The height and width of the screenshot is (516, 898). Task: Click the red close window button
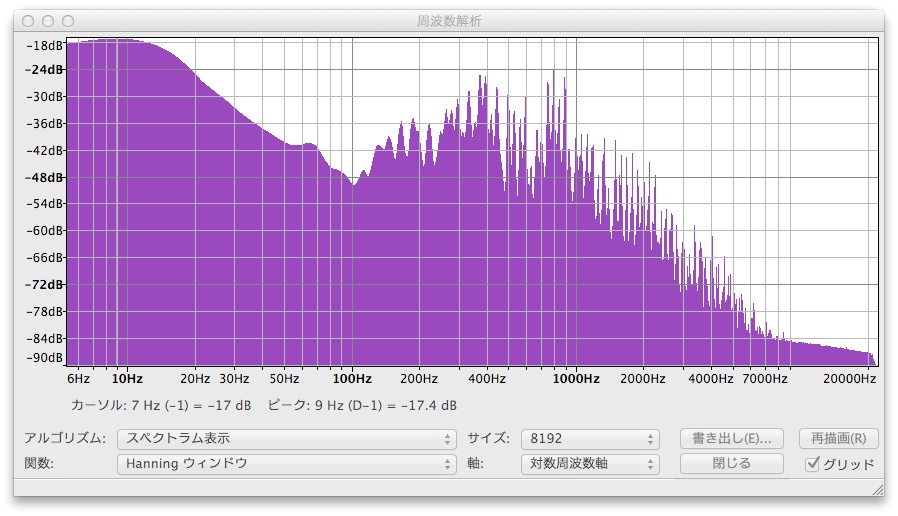tap(28, 21)
